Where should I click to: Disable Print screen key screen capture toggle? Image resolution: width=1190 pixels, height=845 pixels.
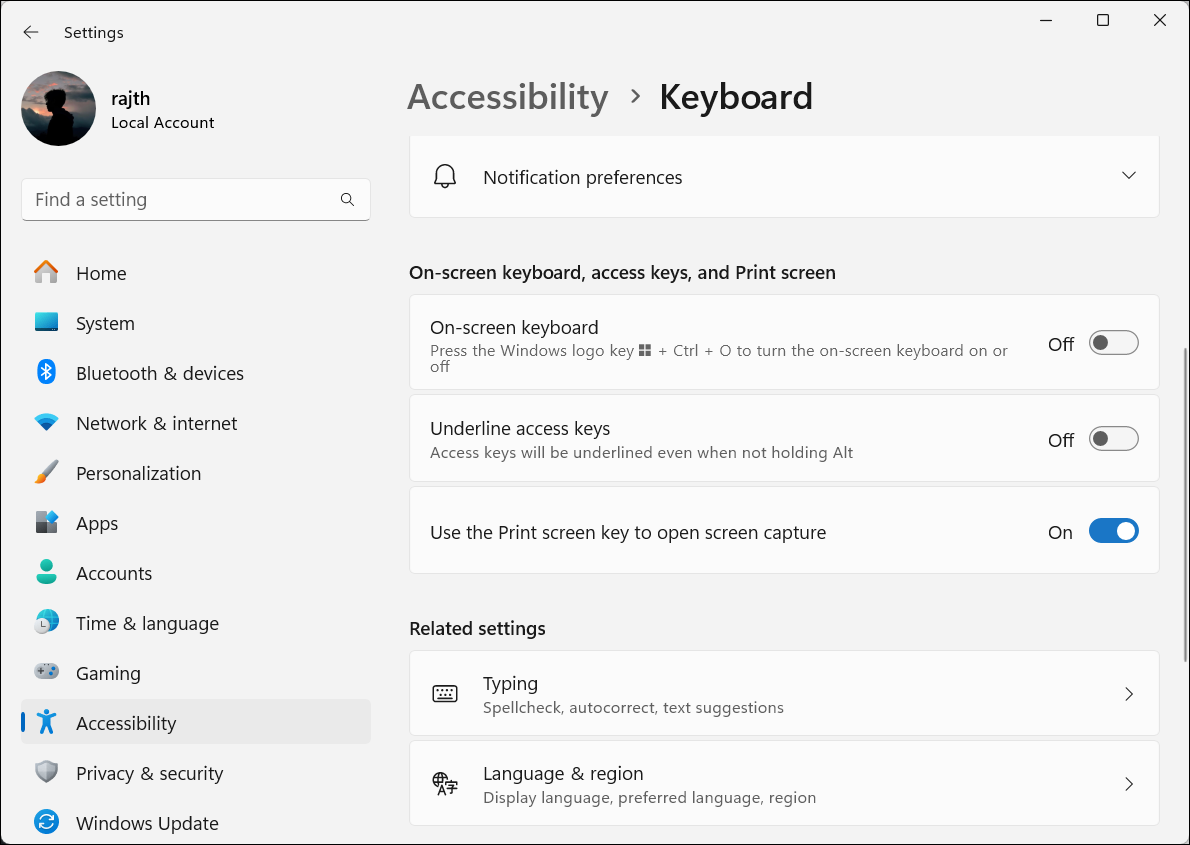[1113, 532]
